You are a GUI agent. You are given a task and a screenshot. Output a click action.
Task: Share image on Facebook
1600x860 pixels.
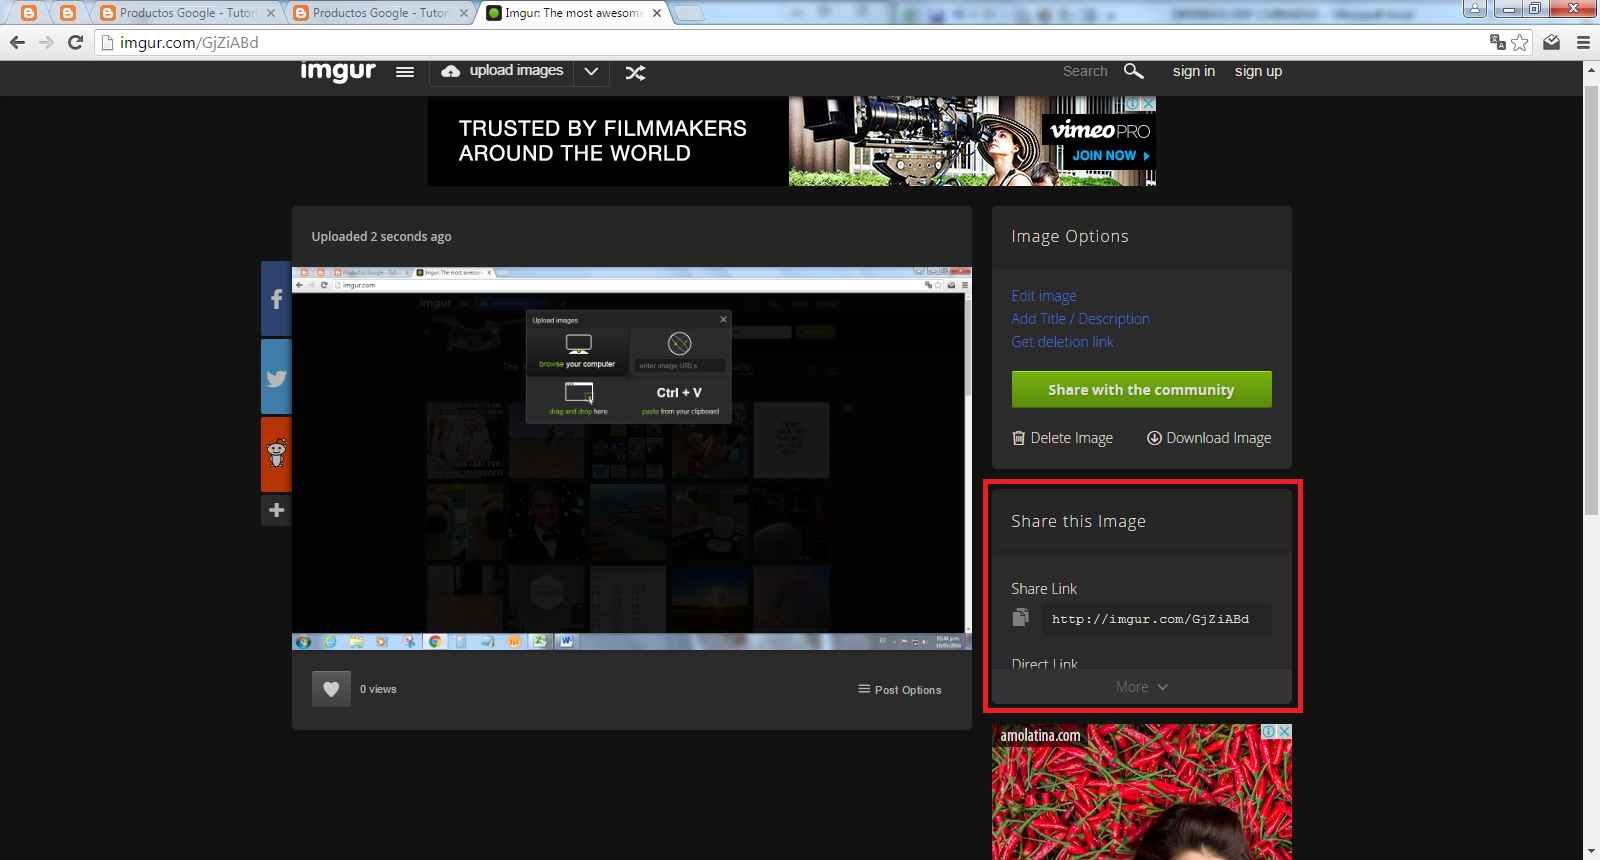[277, 298]
